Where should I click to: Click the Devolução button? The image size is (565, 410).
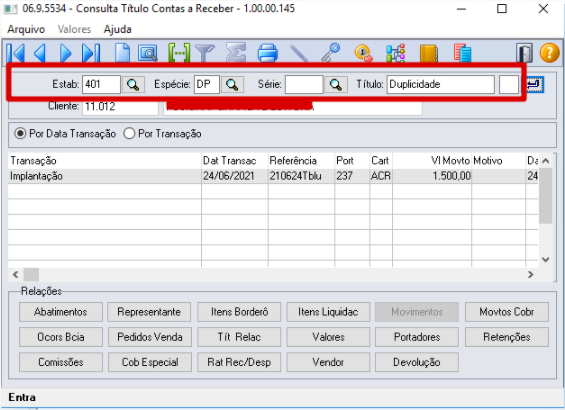(417, 362)
